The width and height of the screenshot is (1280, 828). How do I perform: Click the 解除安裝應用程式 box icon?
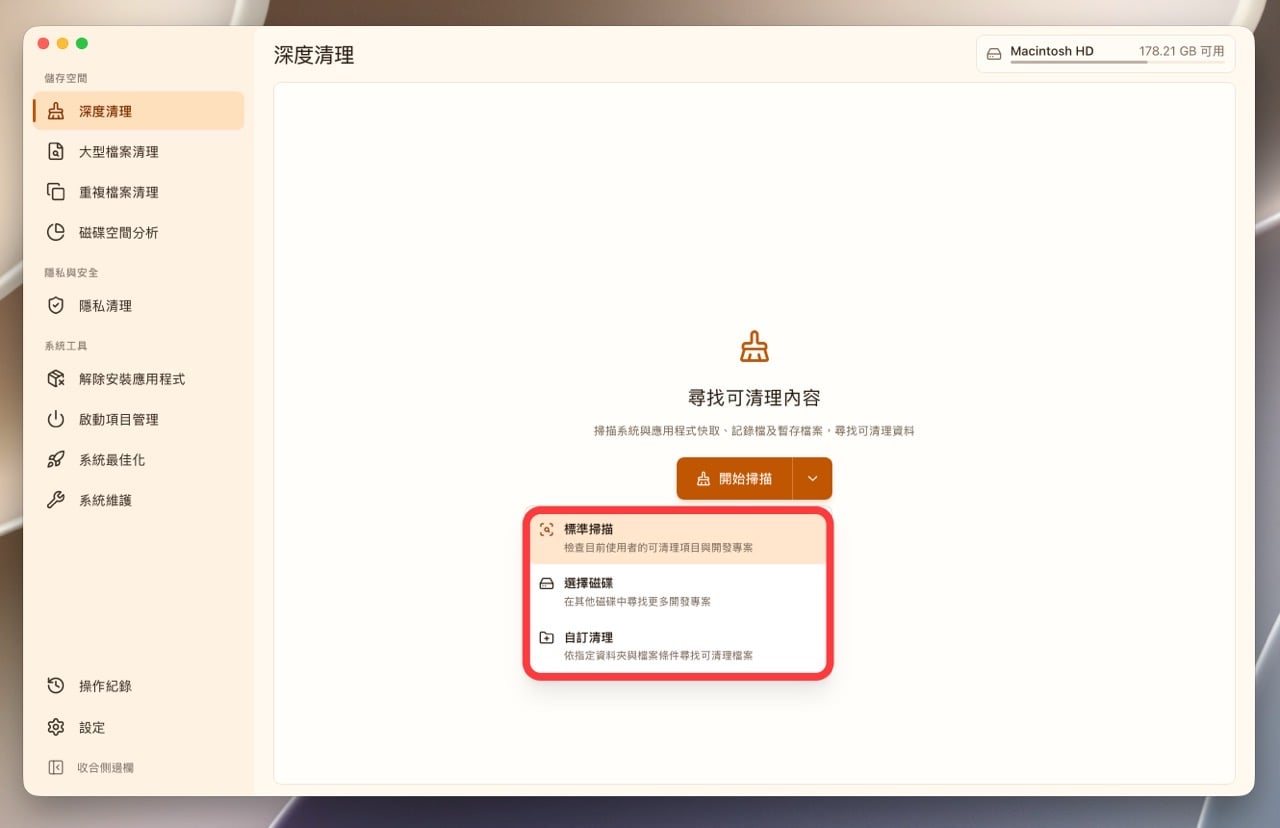tap(56, 379)
